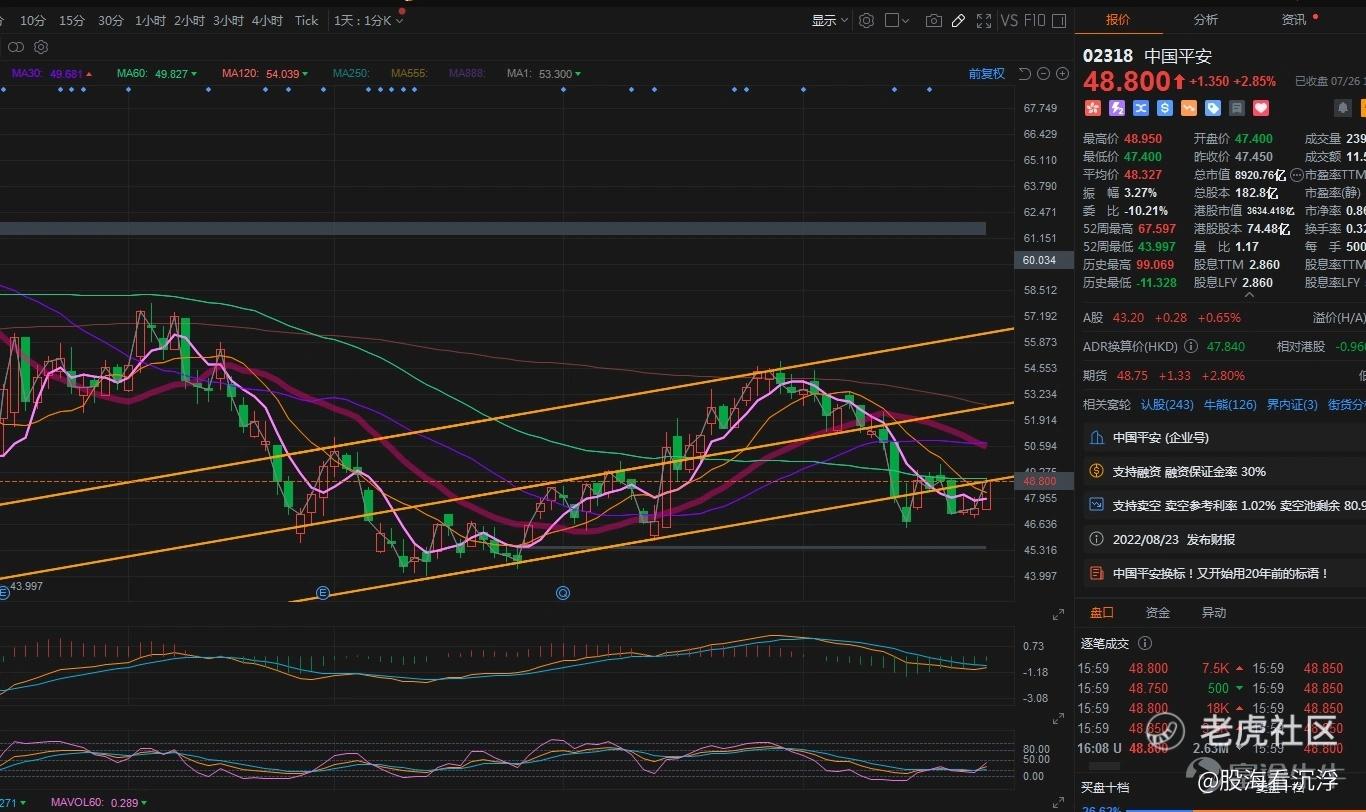The width and height of the screenshot is (1366, 812).
Task: Open the 显示 display dropdown
Action: [830, 20]
